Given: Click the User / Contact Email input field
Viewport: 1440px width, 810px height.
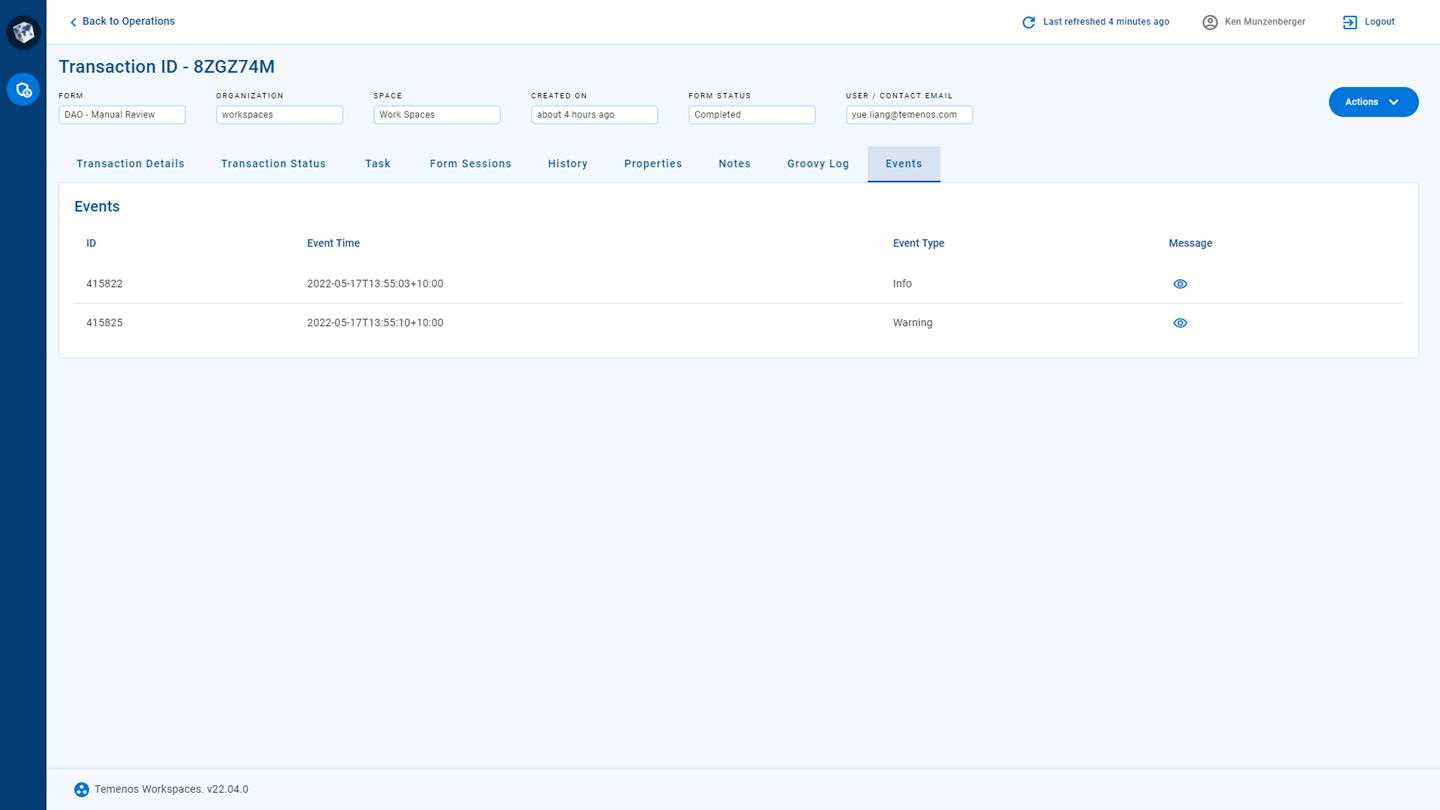Looking at the screenshot, I should [909, 114].
